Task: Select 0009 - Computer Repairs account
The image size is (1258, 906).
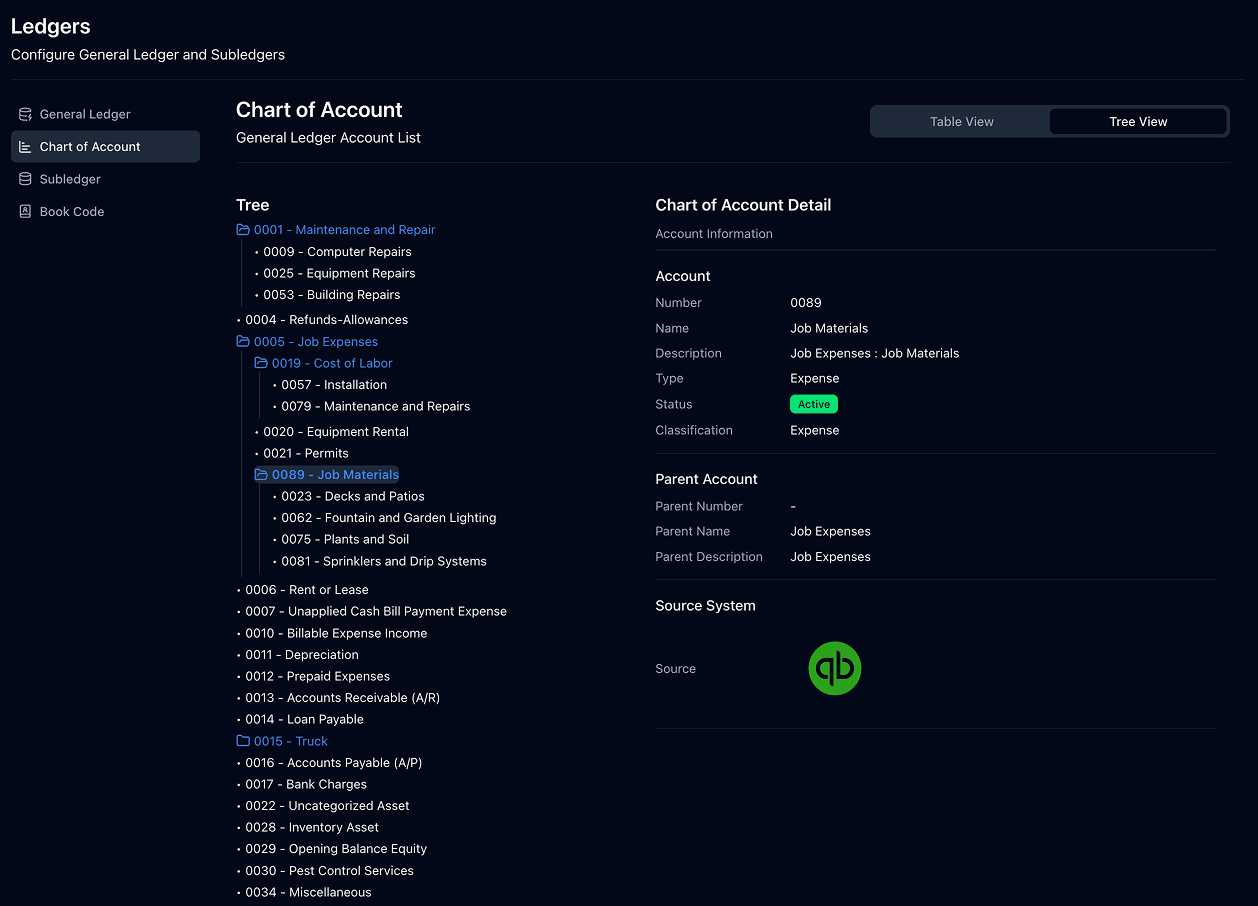Action: (337, 252)
